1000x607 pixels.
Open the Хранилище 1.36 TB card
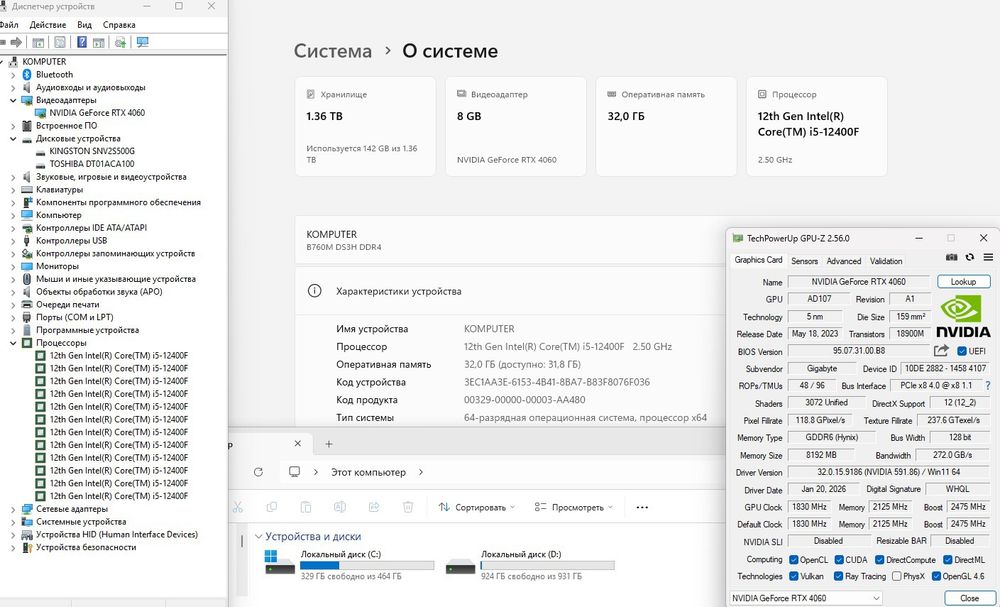coord(365,126)
